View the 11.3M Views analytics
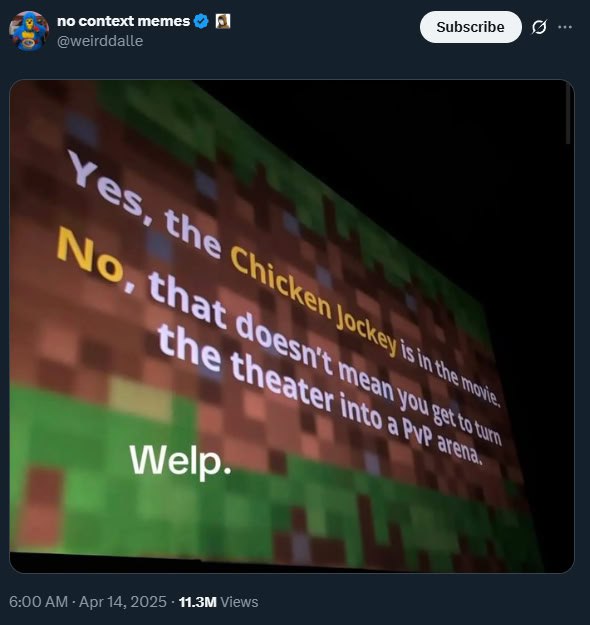The image size is (590, 625). (x=218, y=602)
